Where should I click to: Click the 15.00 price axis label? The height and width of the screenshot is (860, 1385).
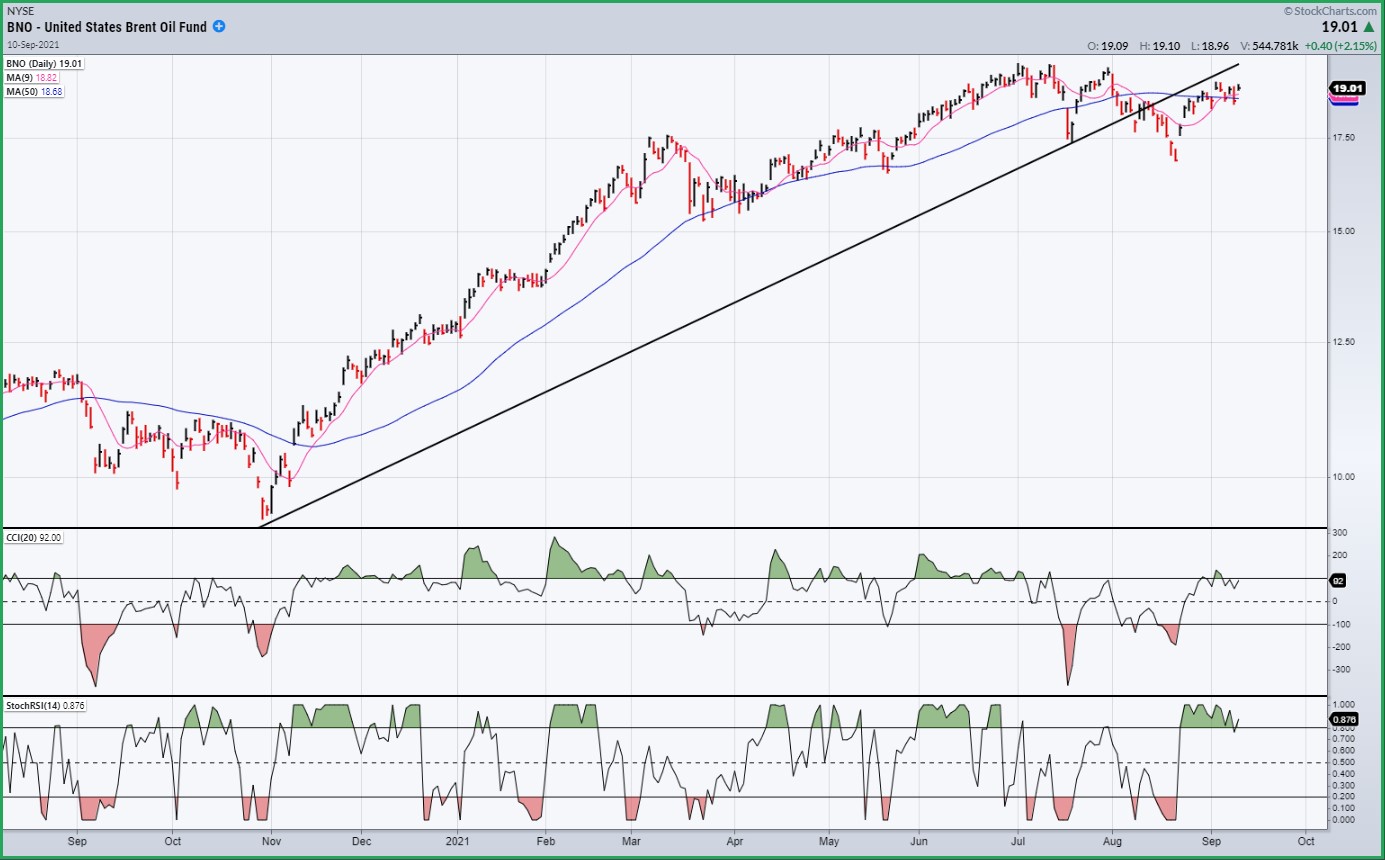pyautogui.click(x=1343, y=232)
